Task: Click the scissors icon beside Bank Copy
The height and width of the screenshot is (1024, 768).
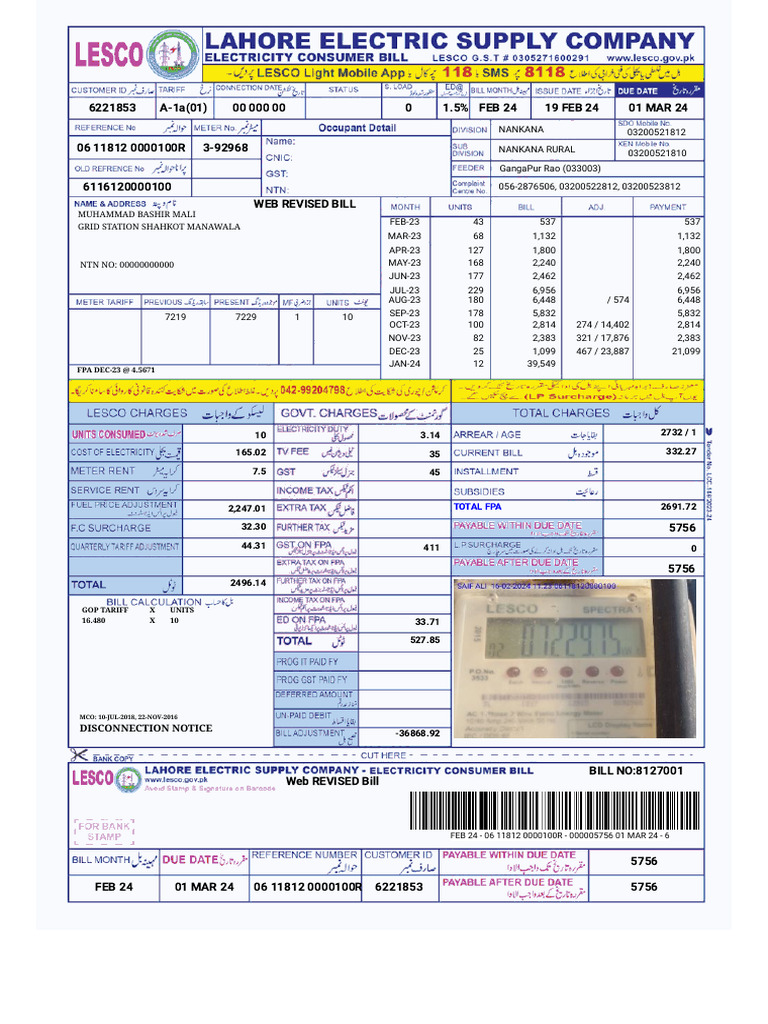Action: 78,755
